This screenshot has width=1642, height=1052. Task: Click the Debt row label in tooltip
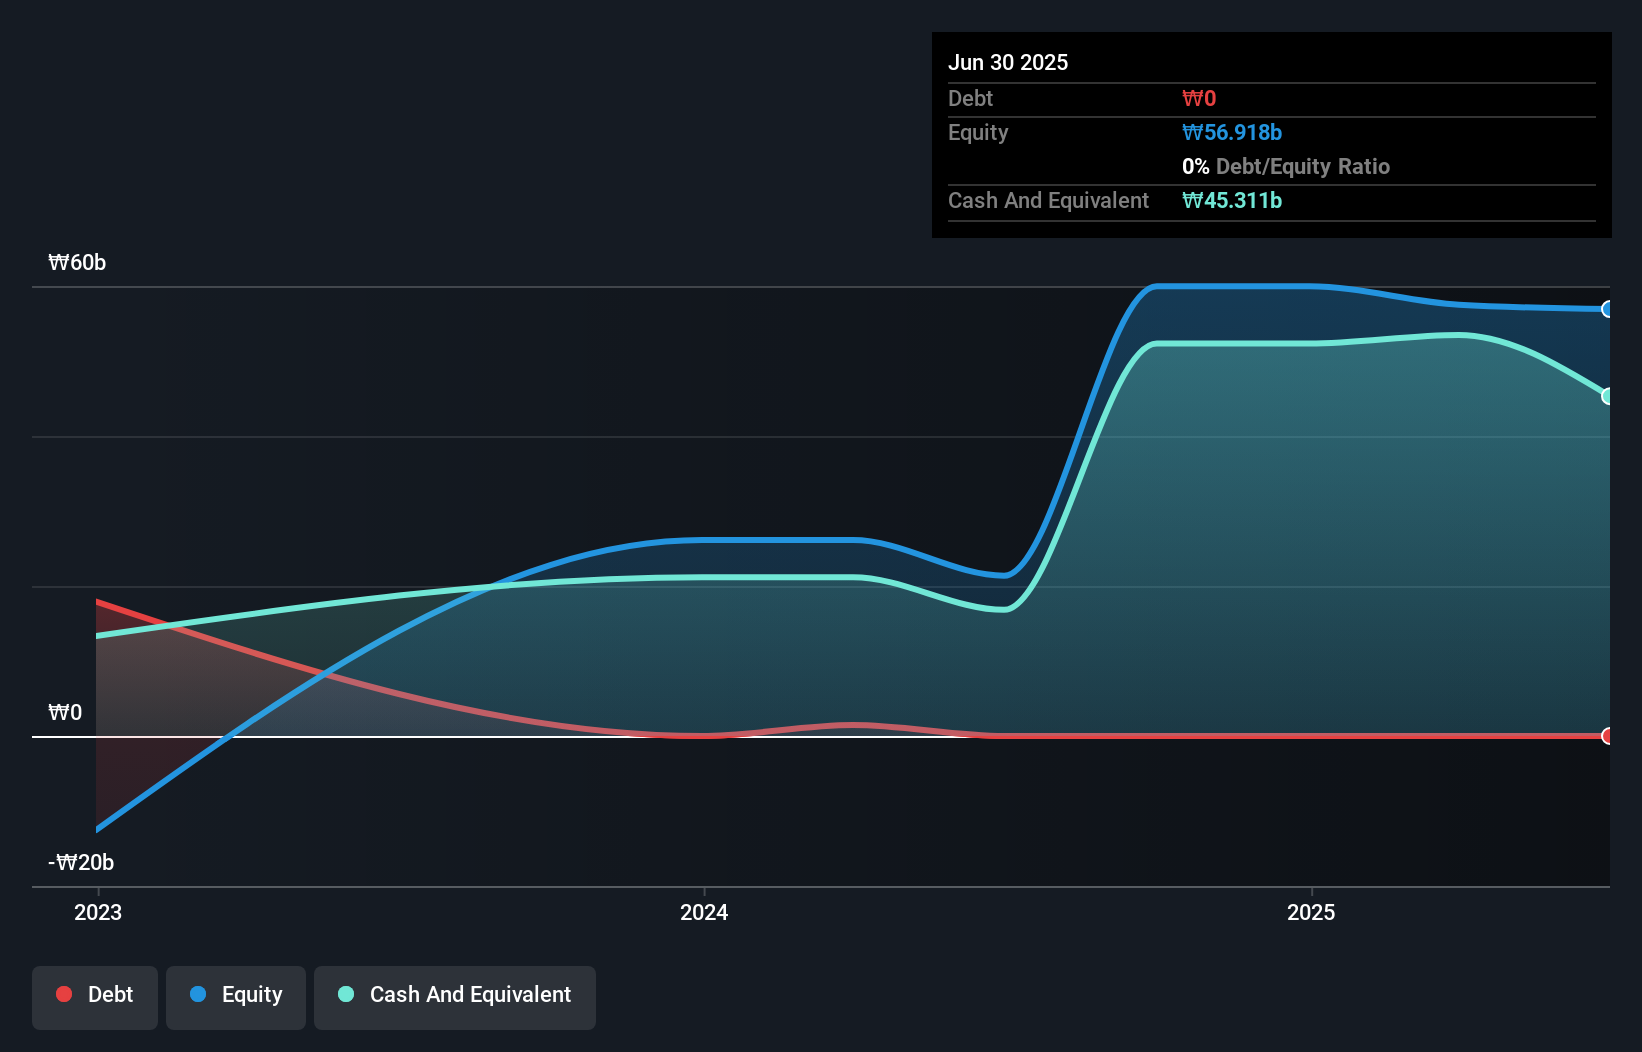[970, 98]
